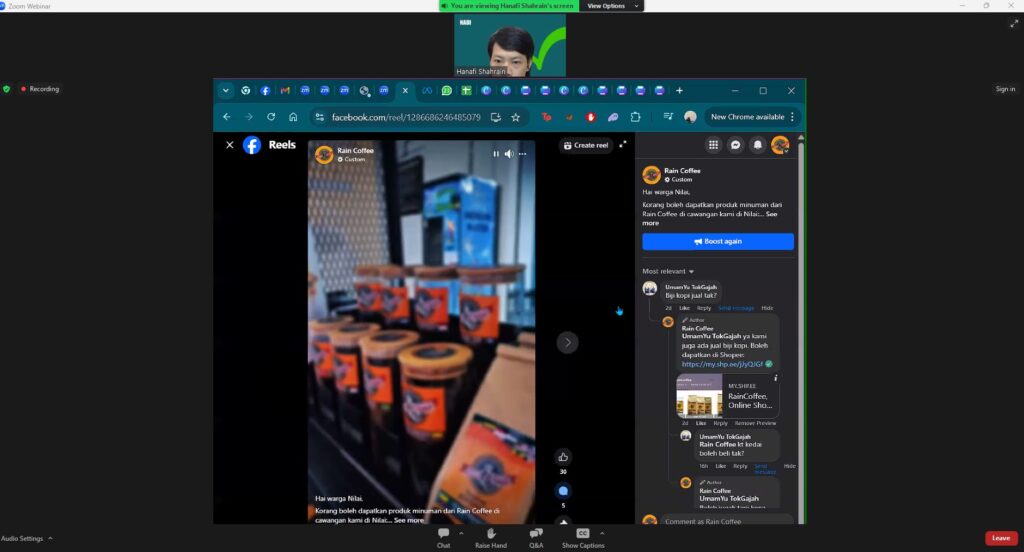Bookmark the page with star icon
This screenshot has height=552, width=1024.
click(x=515, y=117)
